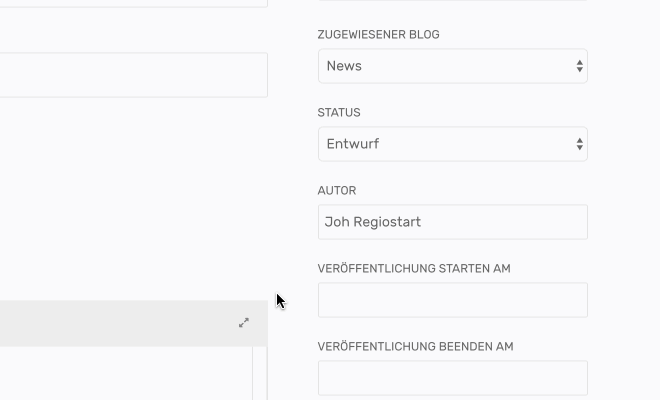Screen dimensions: 660x400
Task: Click the editor's right-side scrollbar track
Action: point(259,375)
